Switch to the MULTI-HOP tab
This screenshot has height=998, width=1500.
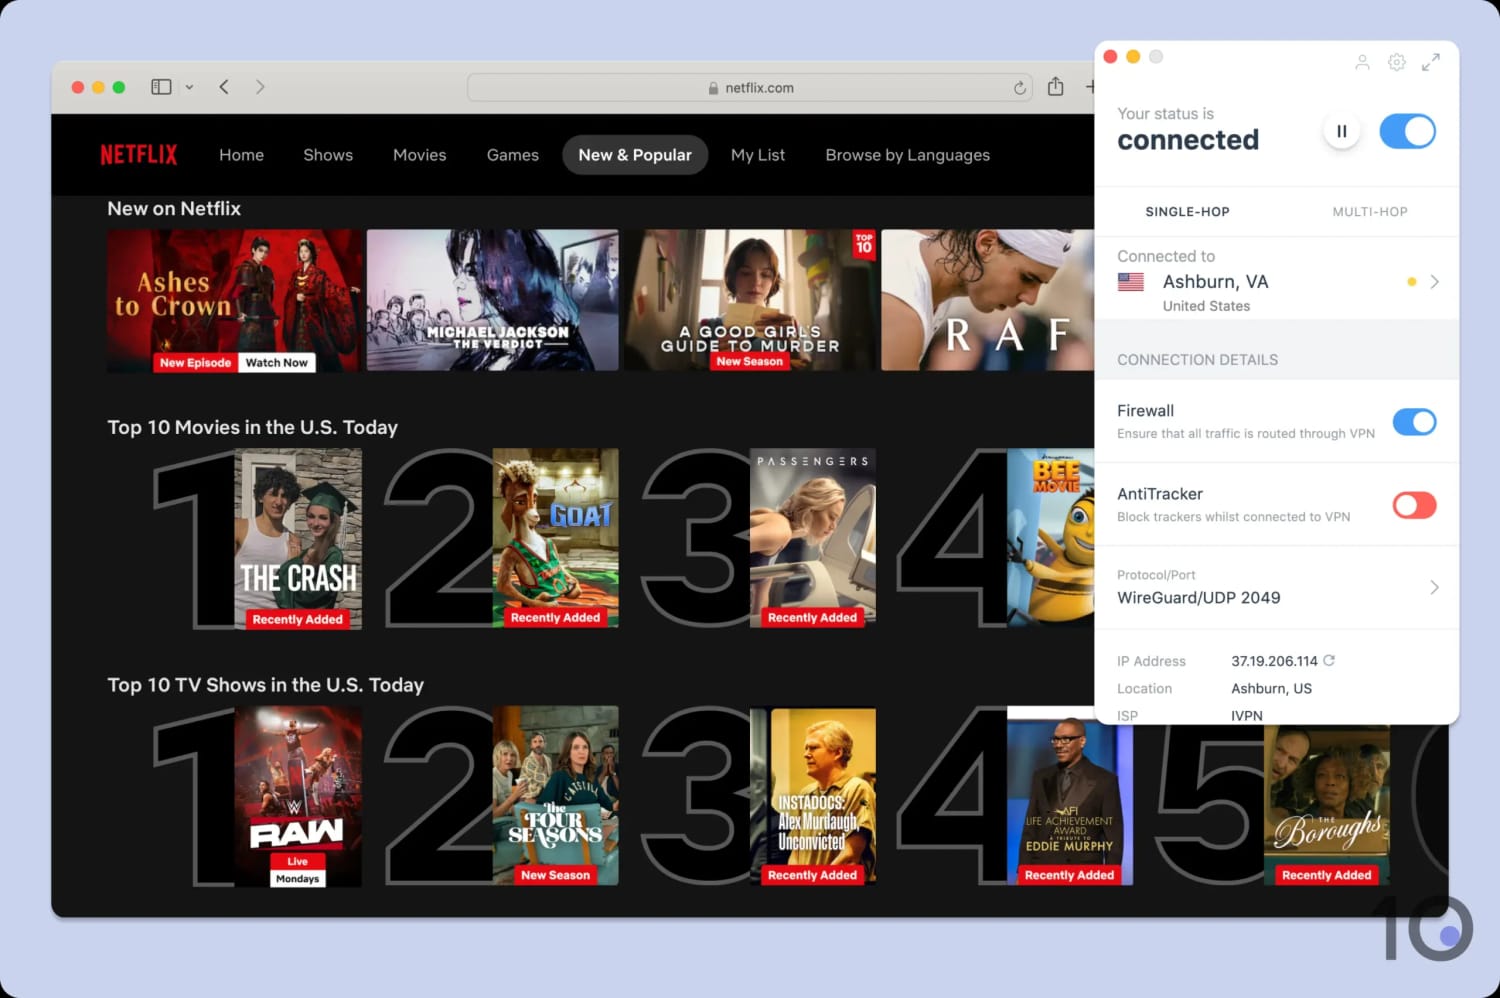click(x=1370, y=212)
